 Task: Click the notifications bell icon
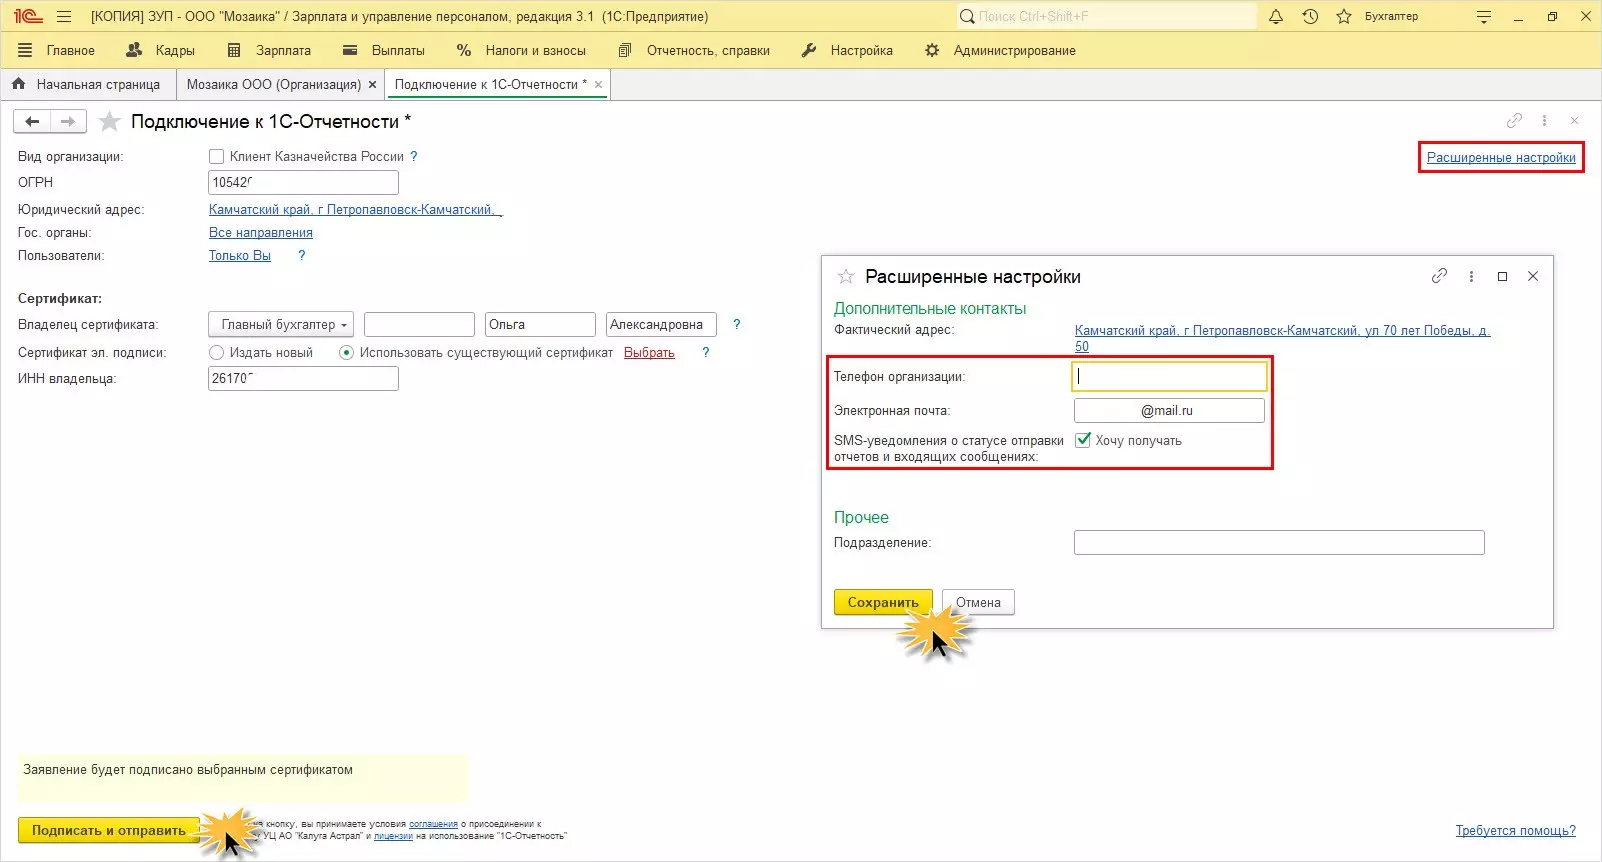[1276, 16]
